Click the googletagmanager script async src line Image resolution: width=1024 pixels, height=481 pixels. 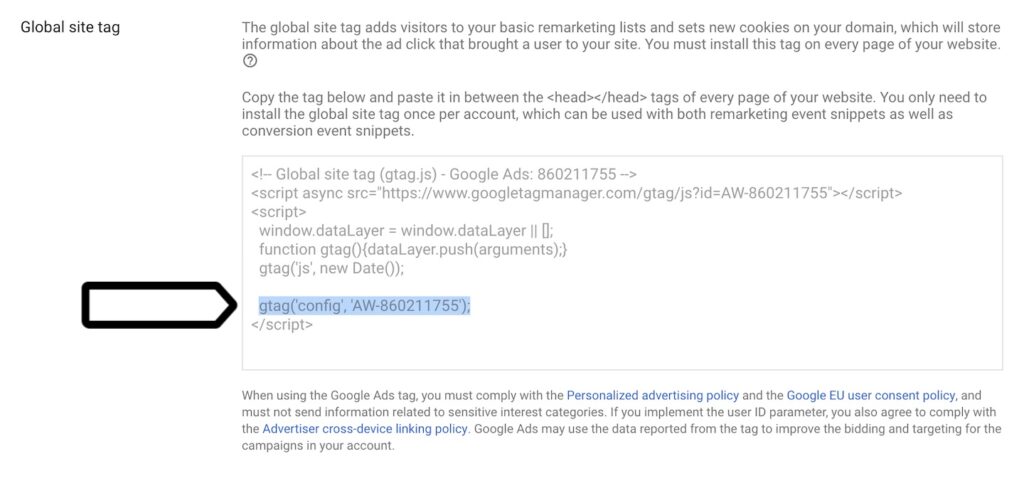click(x=577, y=193)
